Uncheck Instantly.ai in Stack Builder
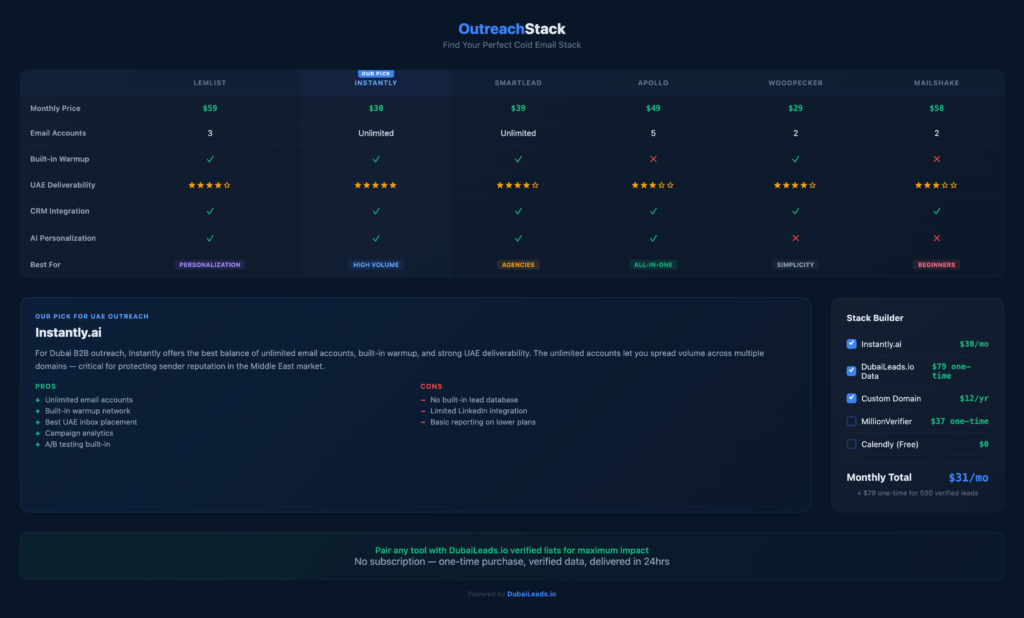1024x618 pixels. pos(852,343)
